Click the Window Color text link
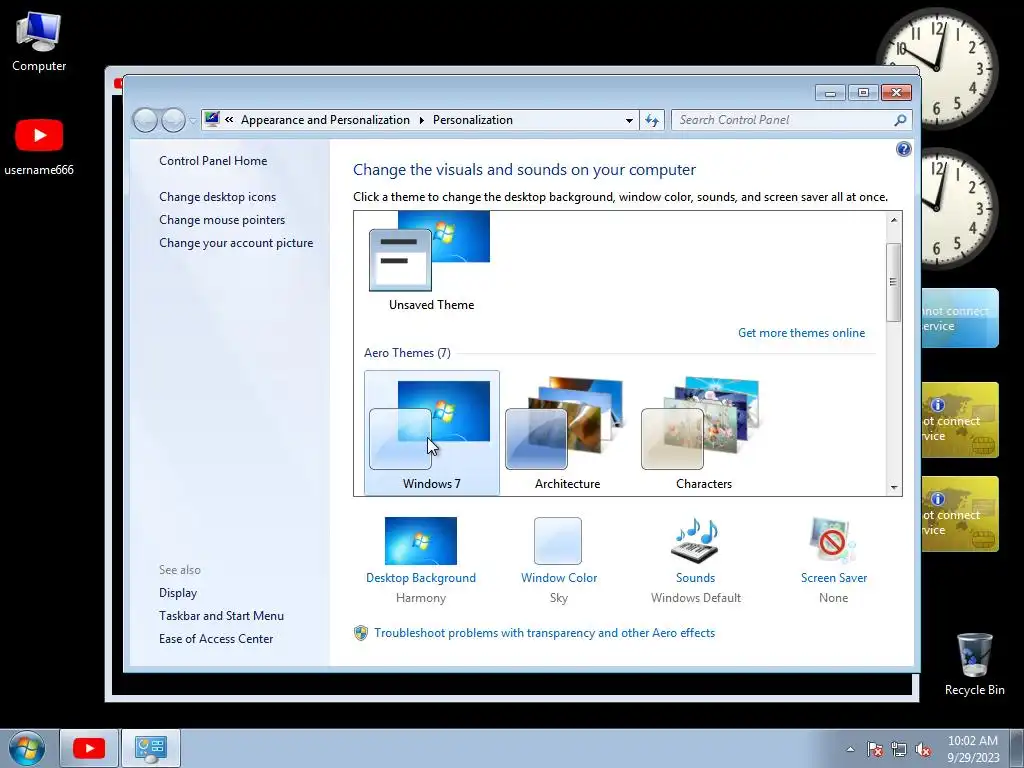This screenshot has height=768, width=1024. click(559, 578)
